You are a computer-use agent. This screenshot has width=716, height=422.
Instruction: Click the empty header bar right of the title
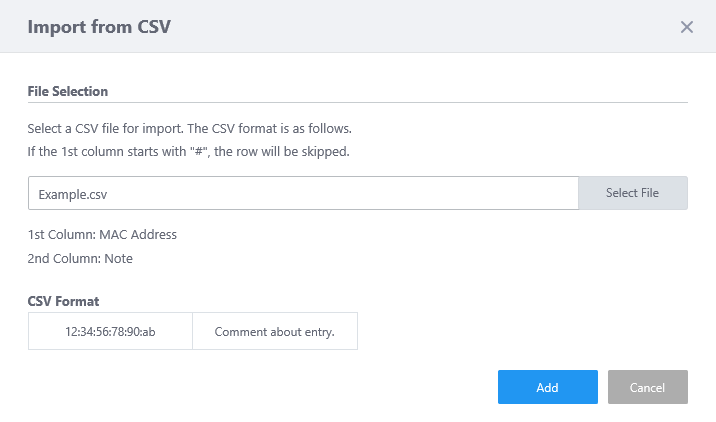point(420,27)
